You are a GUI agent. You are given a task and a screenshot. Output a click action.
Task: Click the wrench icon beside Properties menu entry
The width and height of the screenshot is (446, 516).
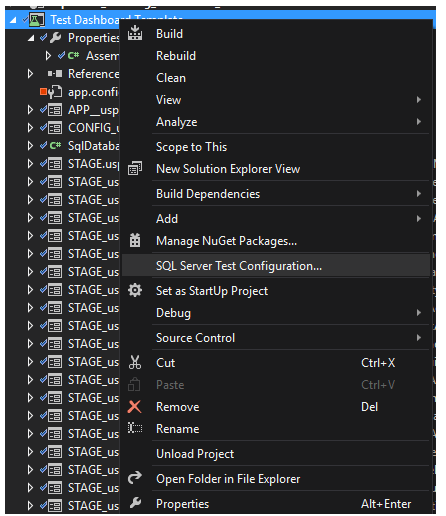(135, 503)
